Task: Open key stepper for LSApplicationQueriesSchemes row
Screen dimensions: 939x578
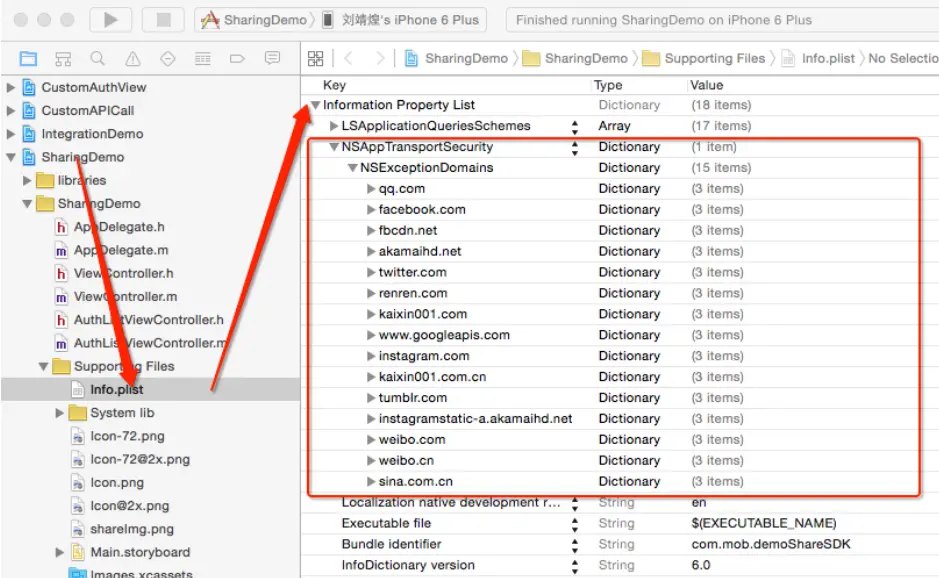Action: coord(575,126)
